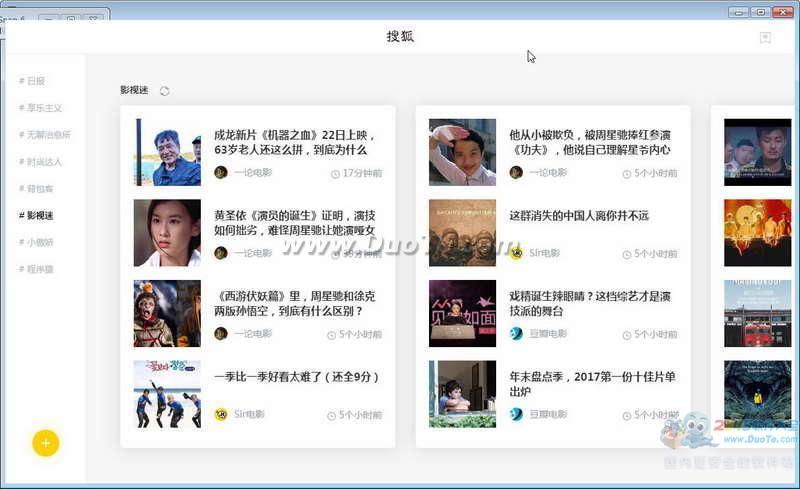Select the 日报 channel in the sidebar
This screenshot has width=800, height=489.
(x=36, y=81)
